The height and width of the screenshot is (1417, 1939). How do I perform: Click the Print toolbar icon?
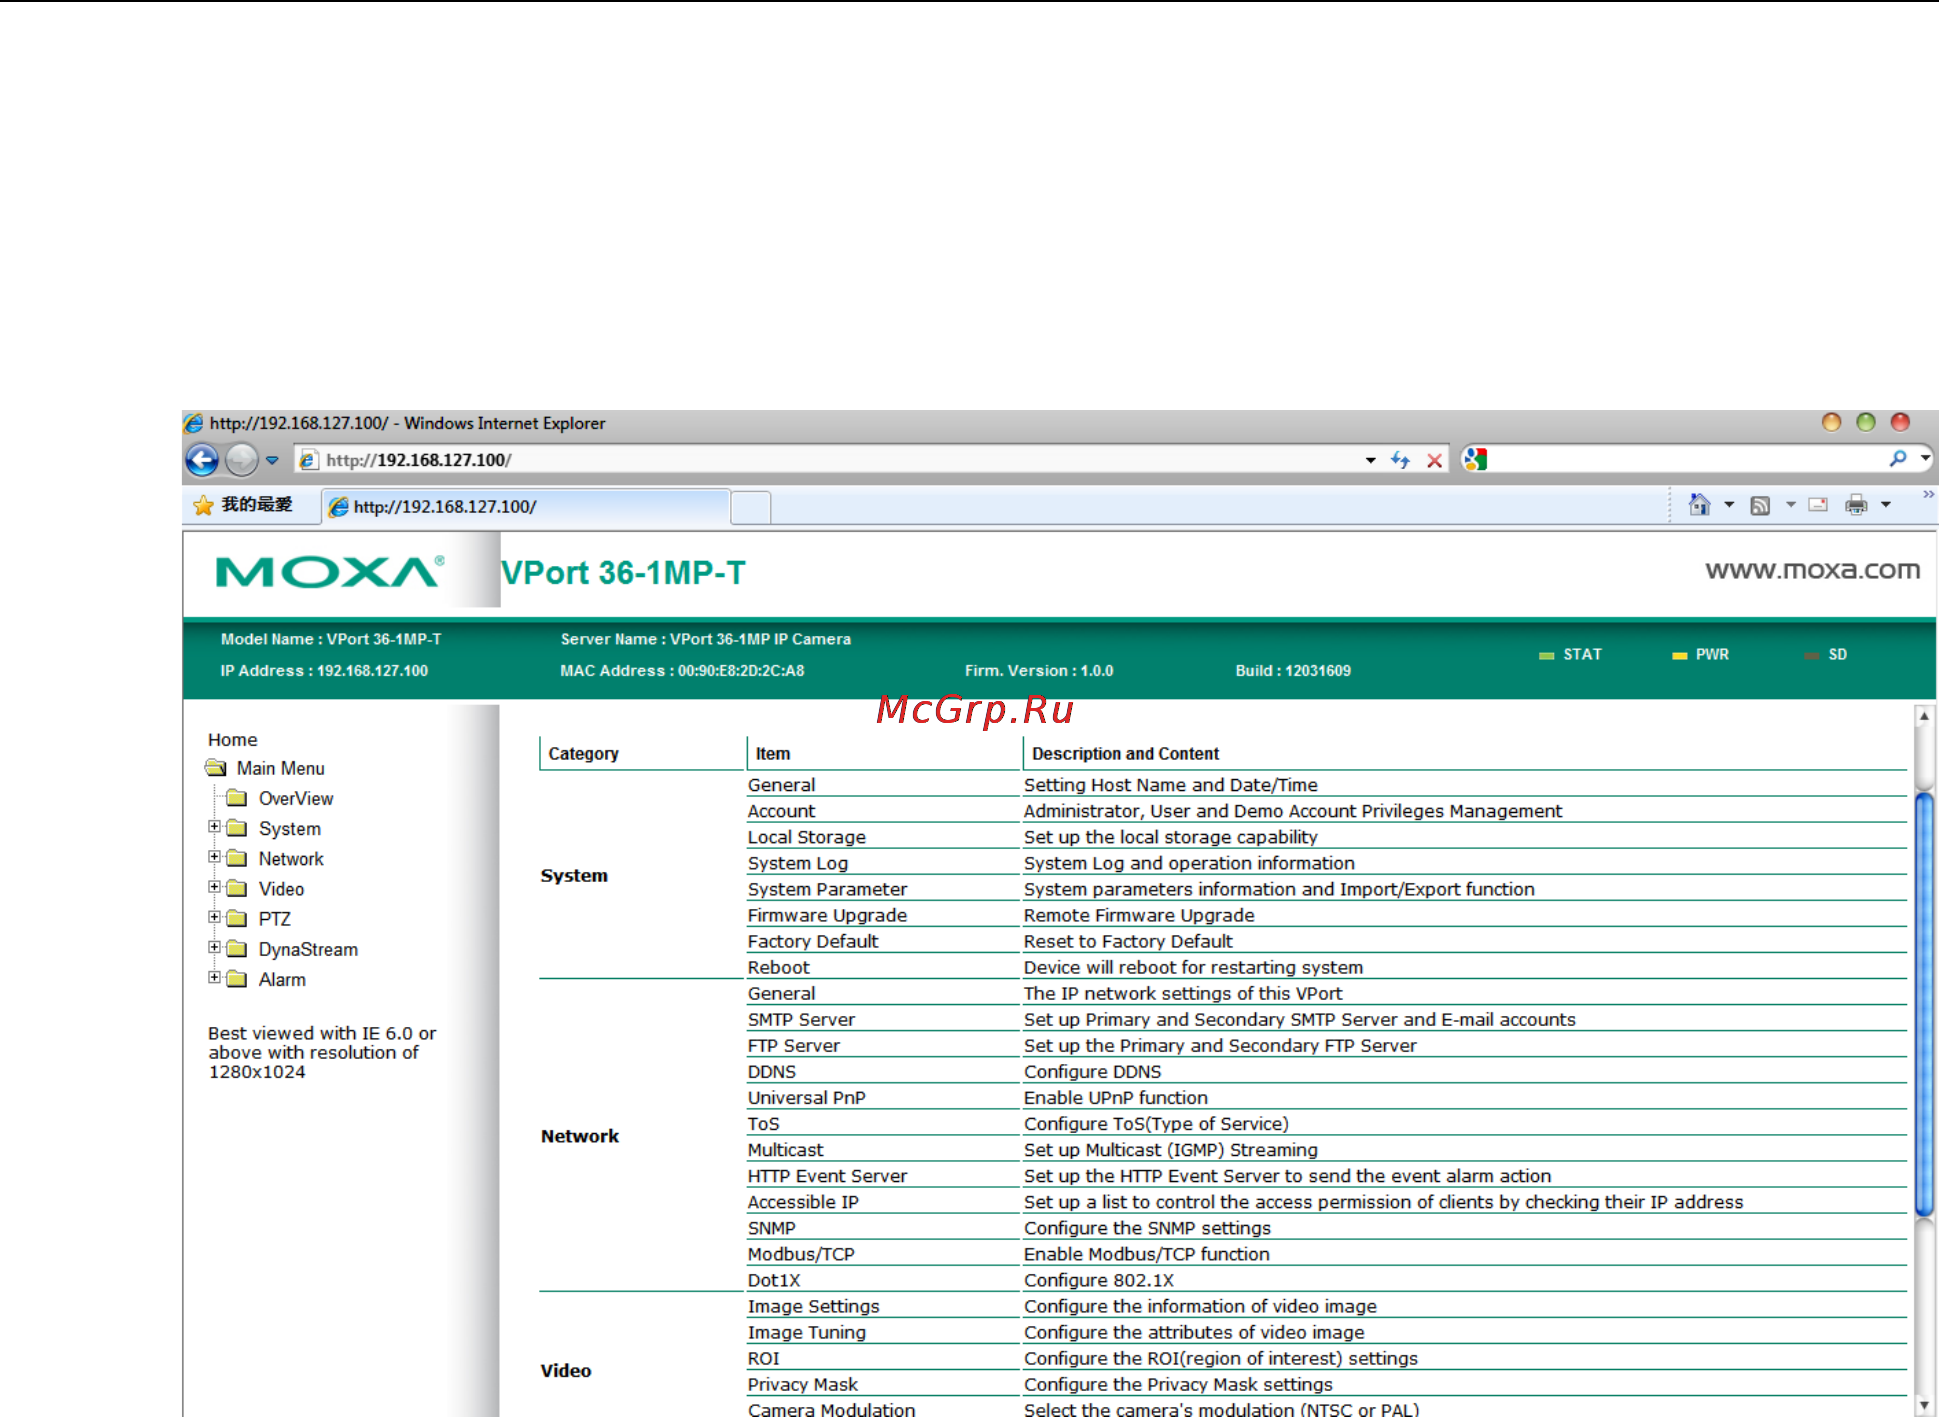click(1856, 505)
